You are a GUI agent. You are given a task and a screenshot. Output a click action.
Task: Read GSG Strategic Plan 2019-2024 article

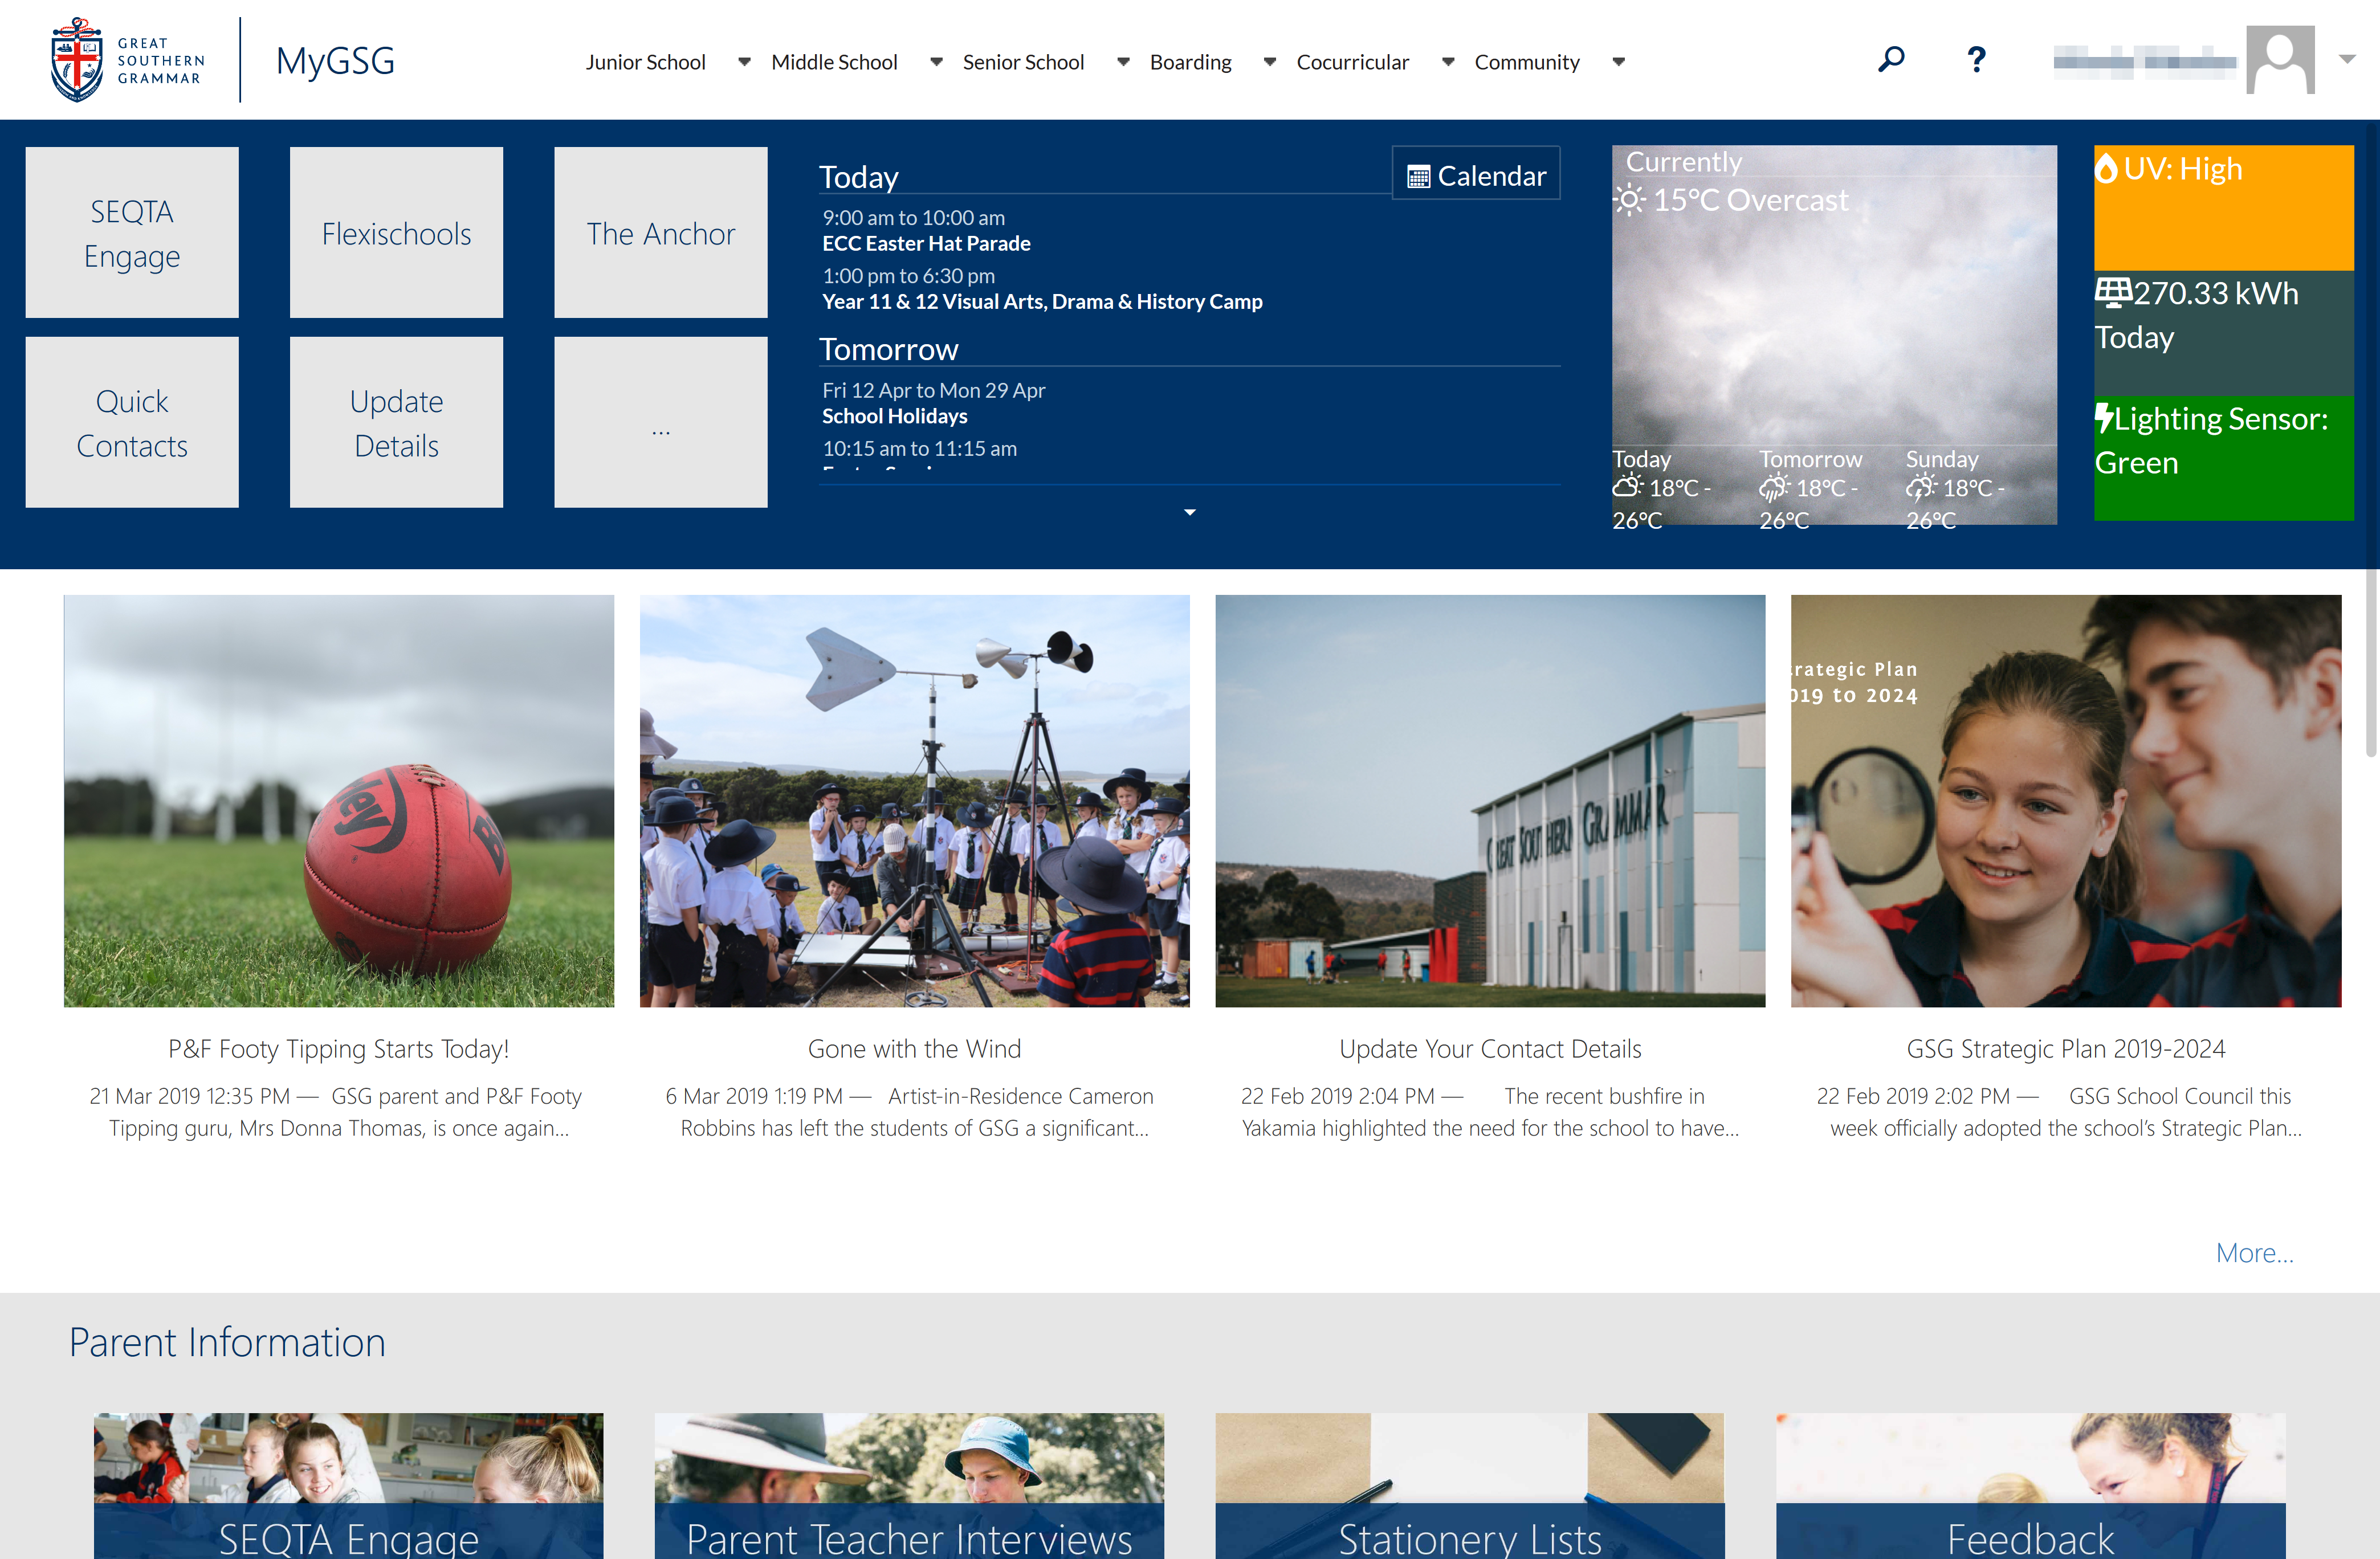(x=2066, y=1049)
